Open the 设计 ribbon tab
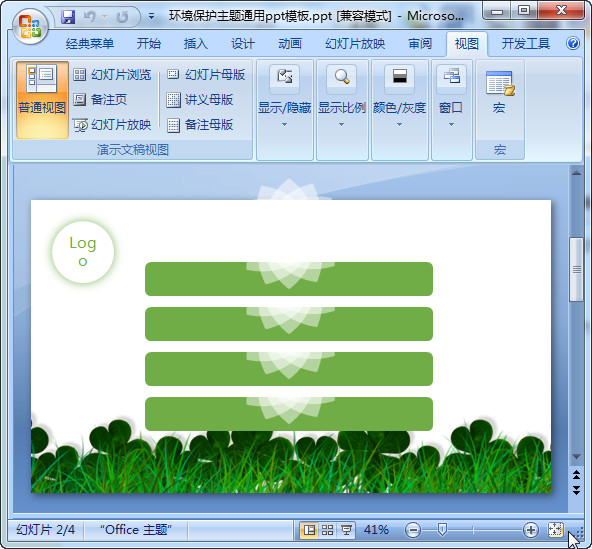The image size is (592, 549). click(243, 44)
